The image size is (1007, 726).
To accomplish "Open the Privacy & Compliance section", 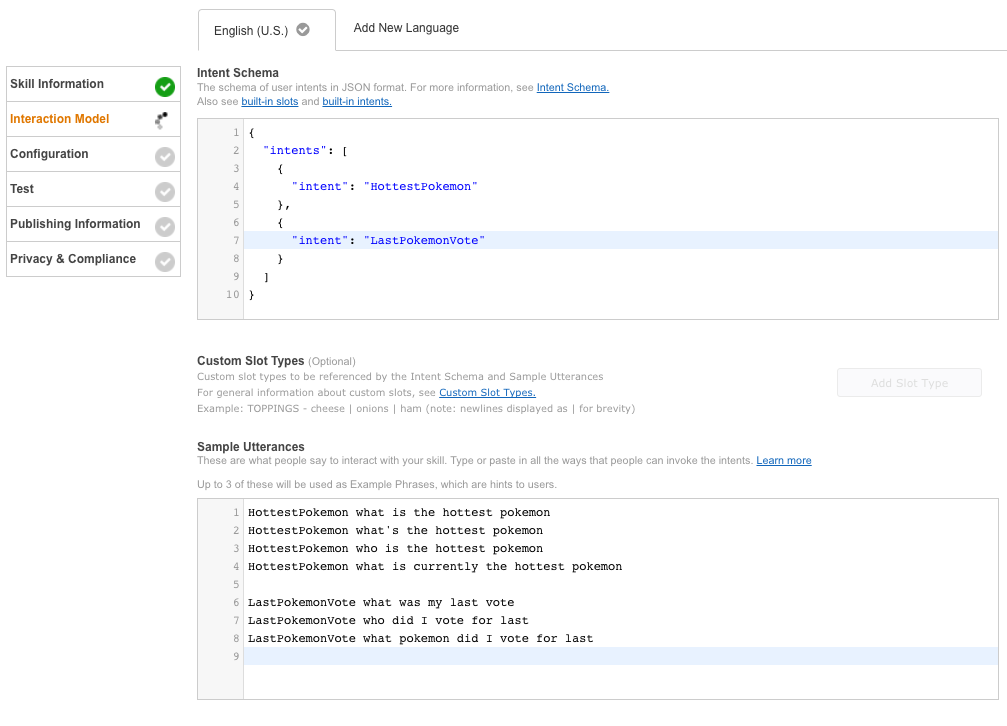I will click(93, 259).
